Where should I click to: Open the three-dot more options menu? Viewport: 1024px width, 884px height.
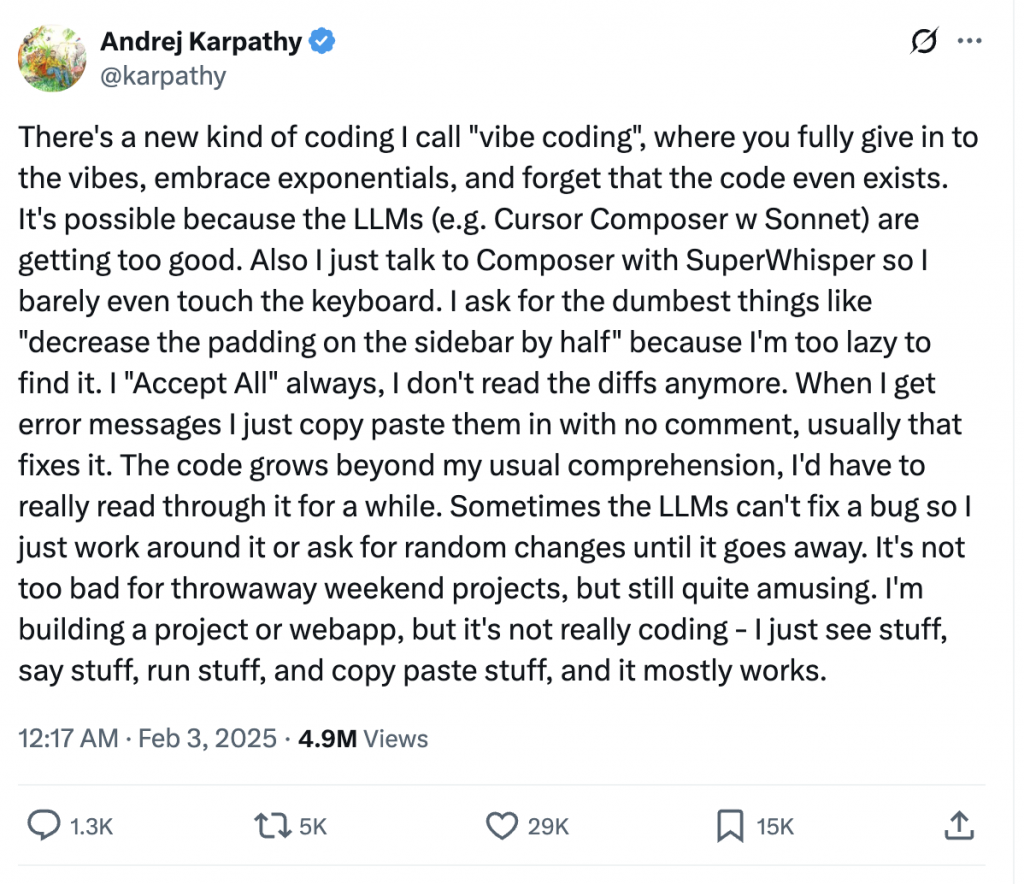point(970,41)
